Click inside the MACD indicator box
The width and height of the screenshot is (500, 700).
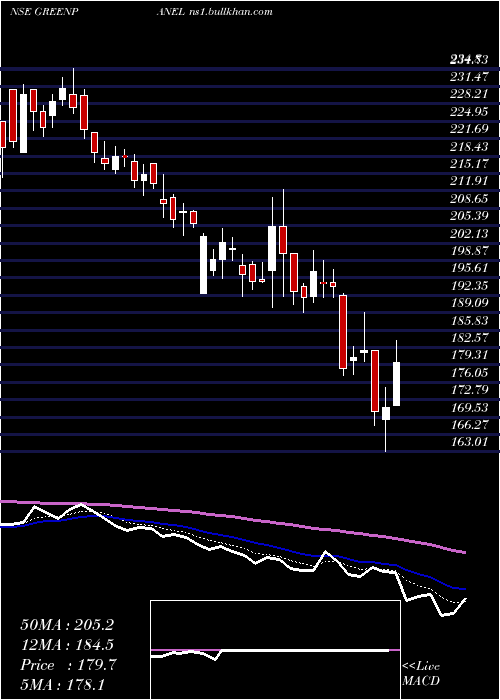pos(275,650)
